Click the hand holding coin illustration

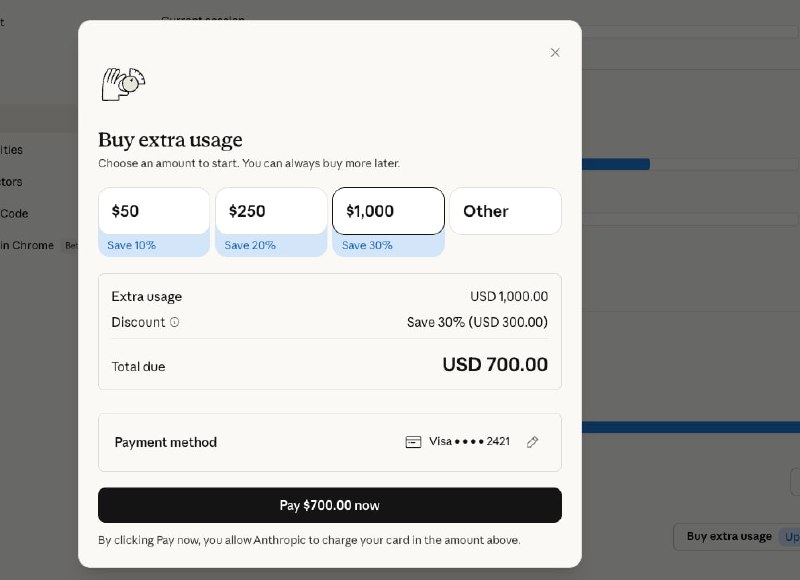123,84
